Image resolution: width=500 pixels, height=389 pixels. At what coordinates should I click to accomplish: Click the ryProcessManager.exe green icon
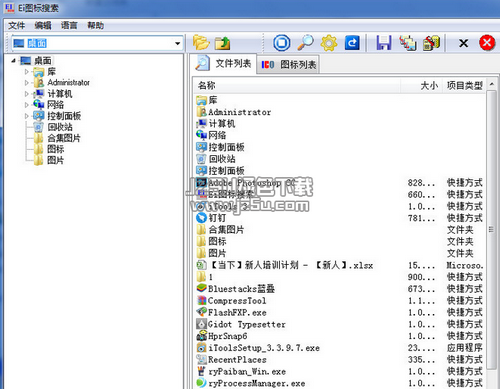click(x=201, y=383)
